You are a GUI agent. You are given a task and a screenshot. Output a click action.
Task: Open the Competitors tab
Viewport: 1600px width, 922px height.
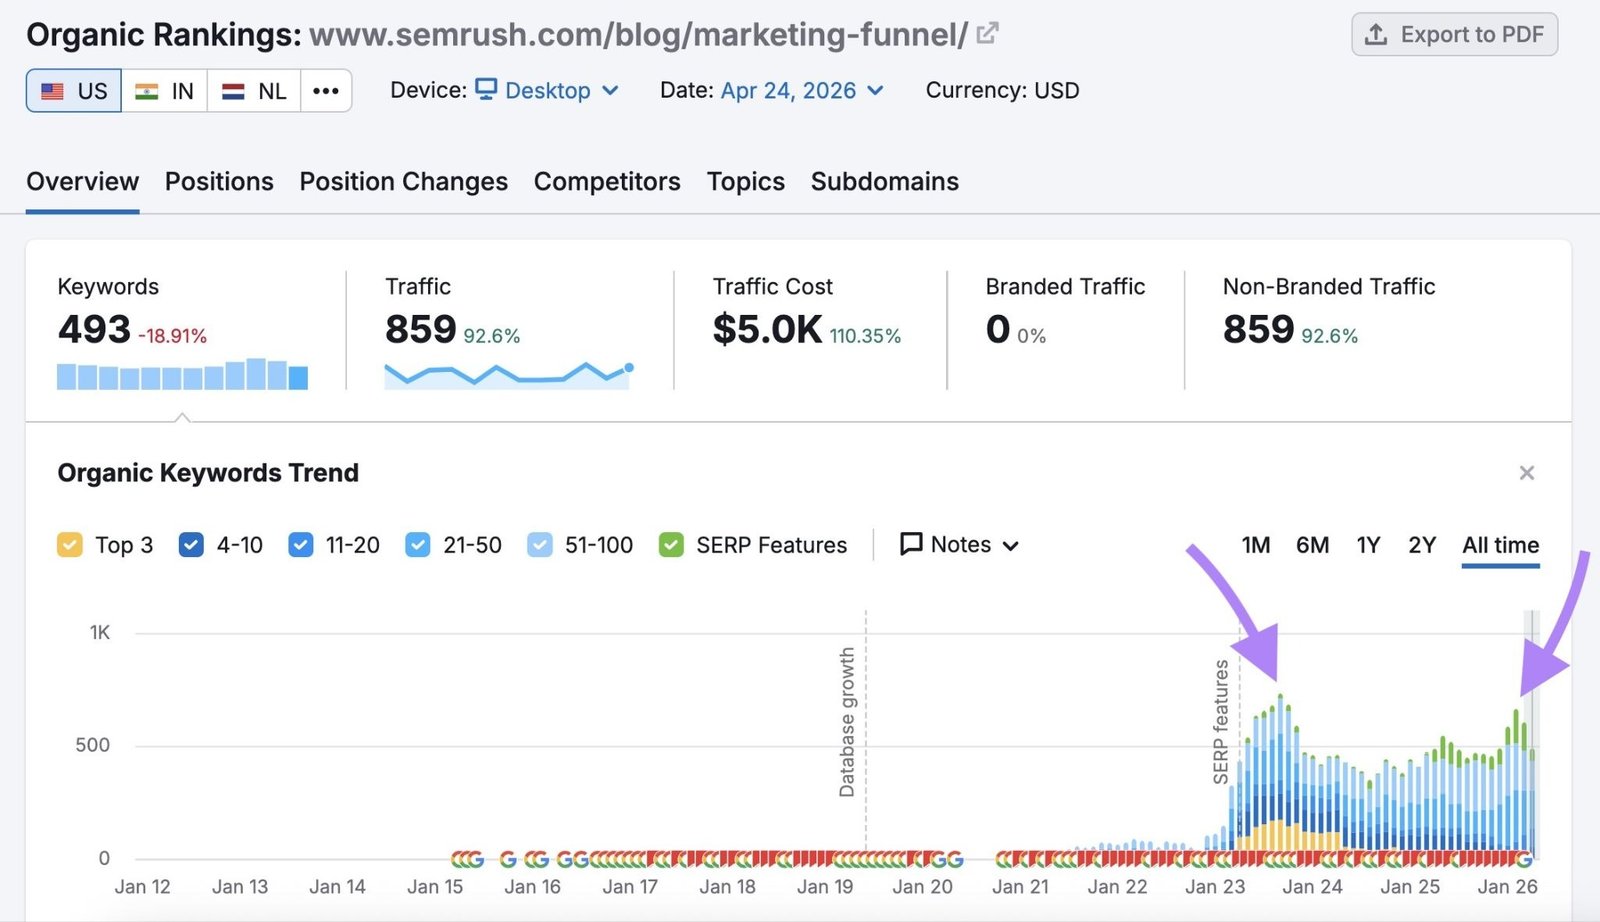[607, 181]
